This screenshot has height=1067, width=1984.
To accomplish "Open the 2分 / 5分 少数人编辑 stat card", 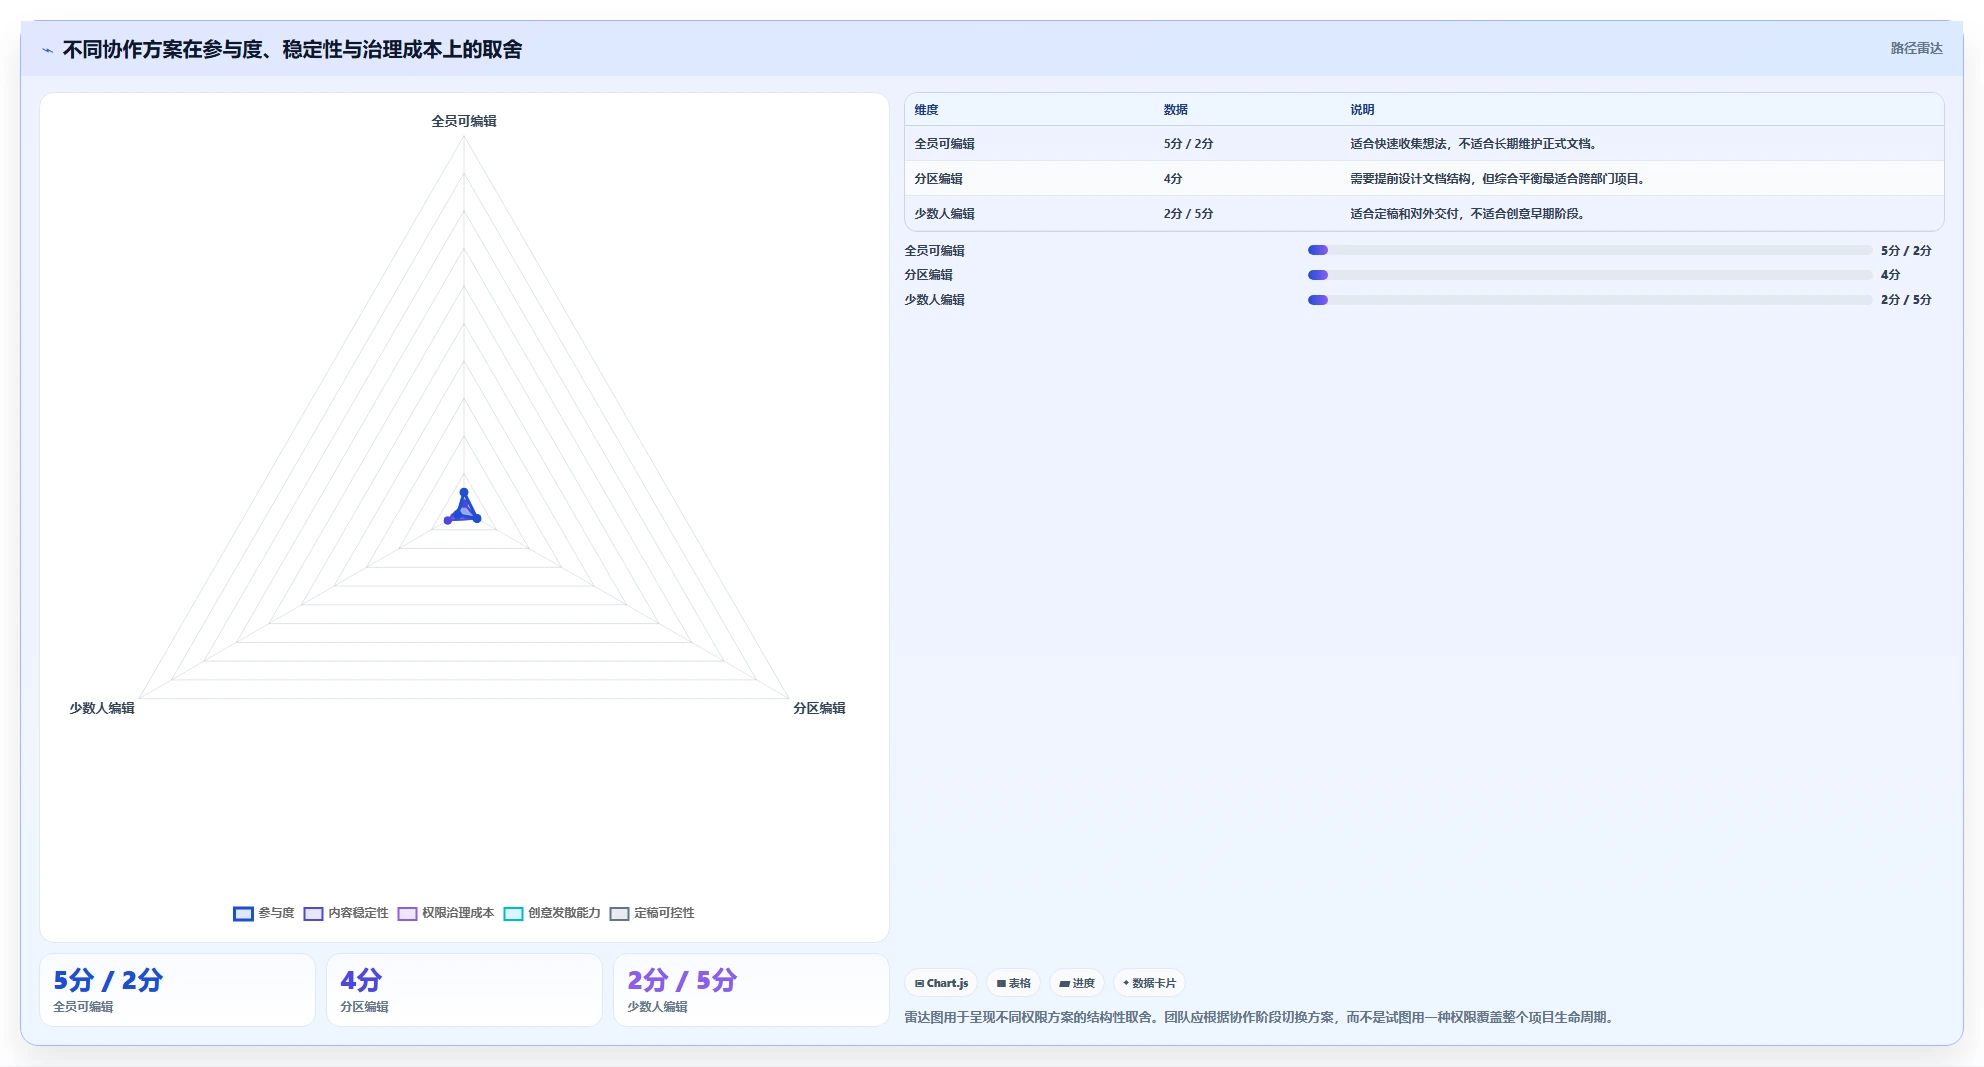I will point(751,990).
